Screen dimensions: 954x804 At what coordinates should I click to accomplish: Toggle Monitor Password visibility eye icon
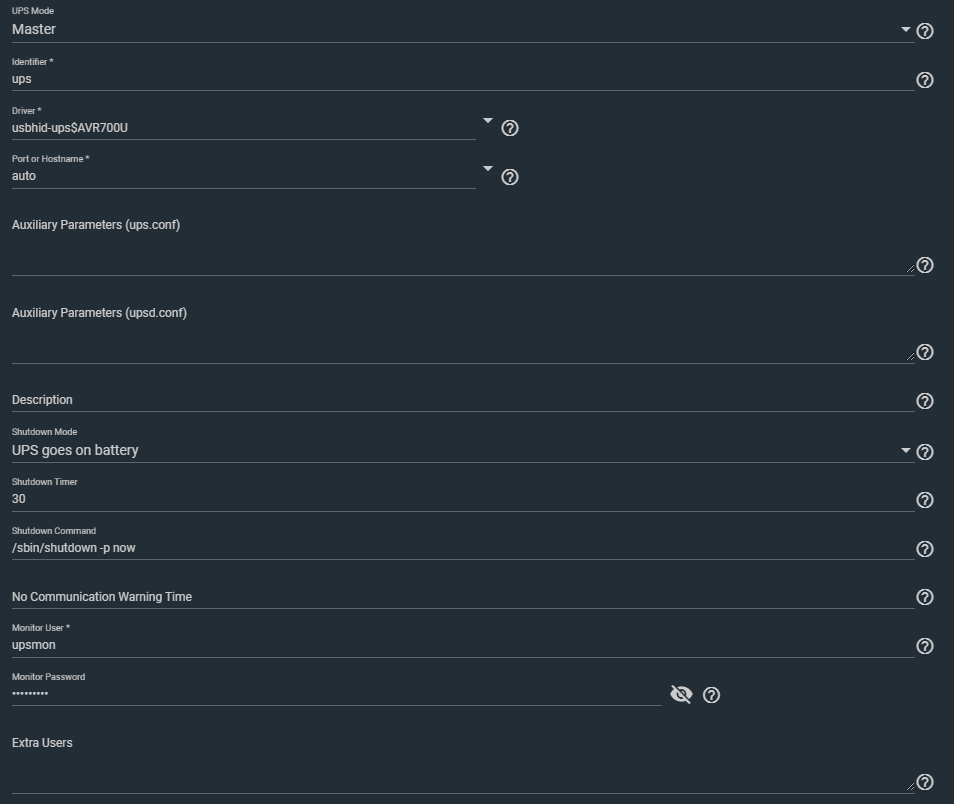pyautogui.click(x=681, y=694)
